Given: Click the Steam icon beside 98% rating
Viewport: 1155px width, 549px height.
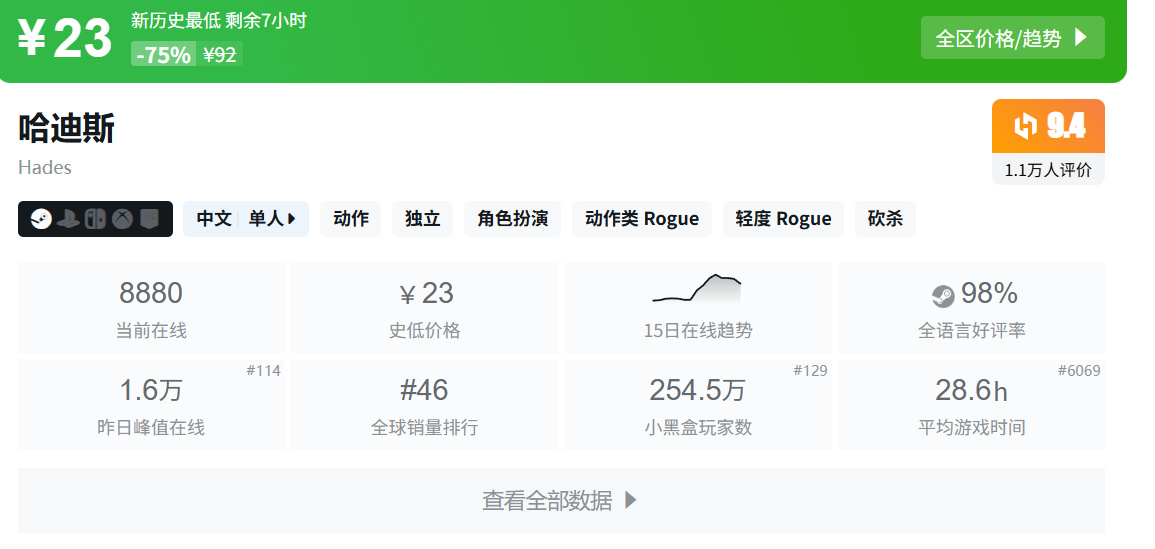Looking at the screenshot, I should [943, 296].
